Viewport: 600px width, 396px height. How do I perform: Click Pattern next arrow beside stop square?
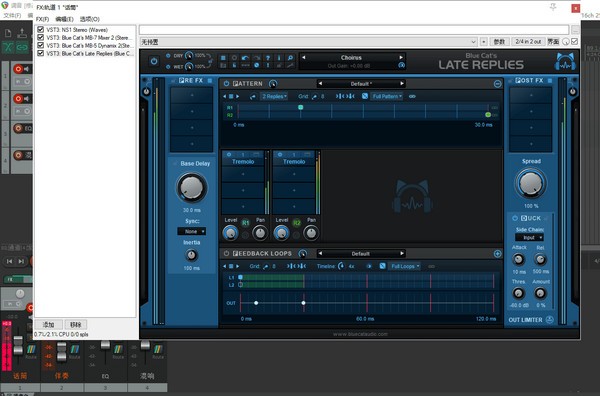click(238, 96)
